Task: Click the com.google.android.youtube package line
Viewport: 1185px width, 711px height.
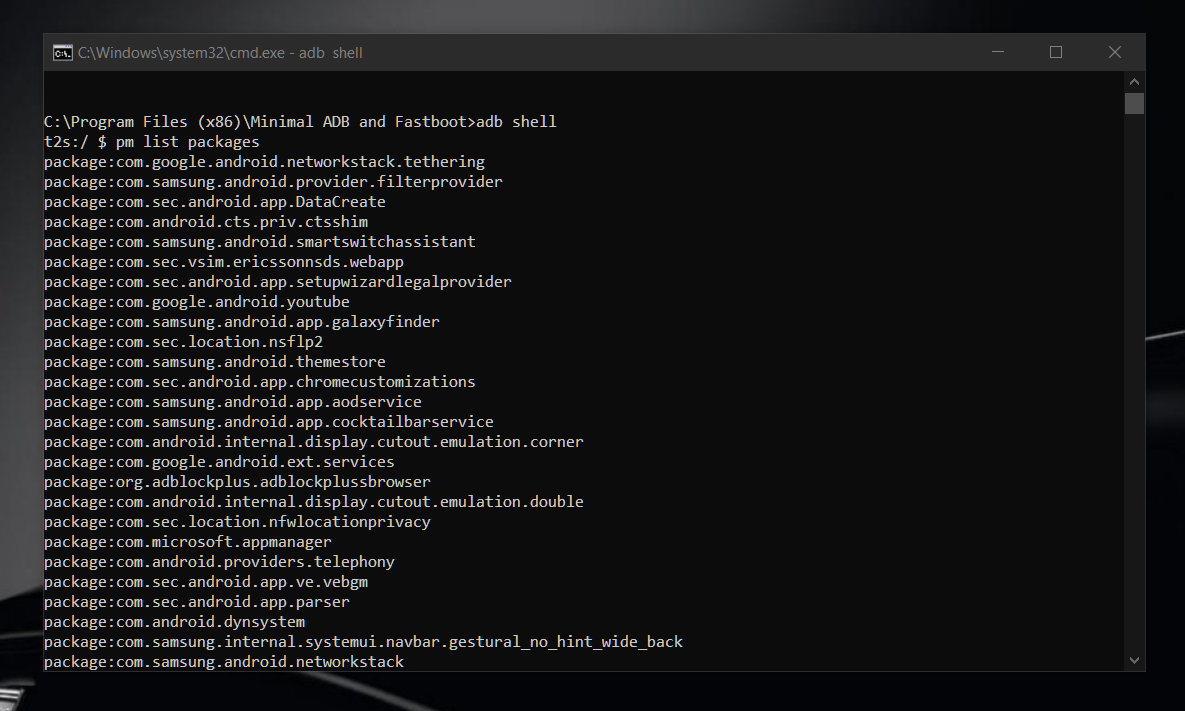Action: click(x=197, y=302)
